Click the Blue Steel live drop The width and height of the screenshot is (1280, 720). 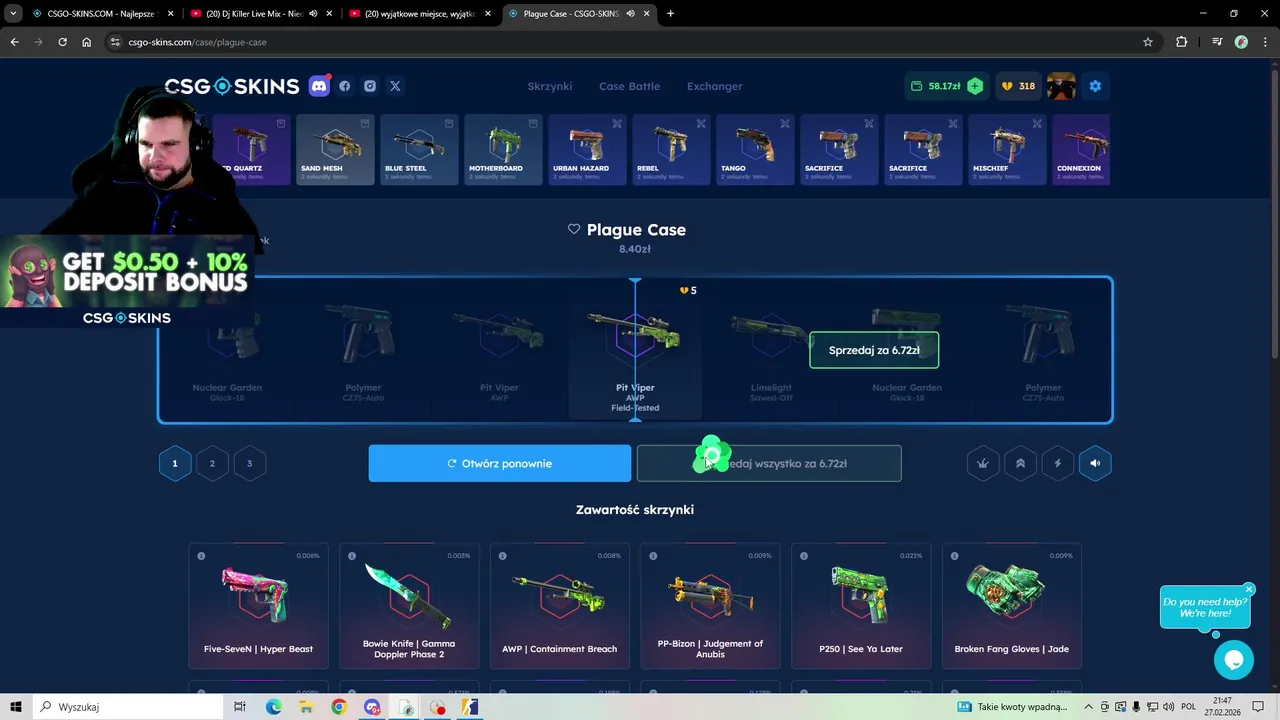pyautogui.click(x=419, y=150)
